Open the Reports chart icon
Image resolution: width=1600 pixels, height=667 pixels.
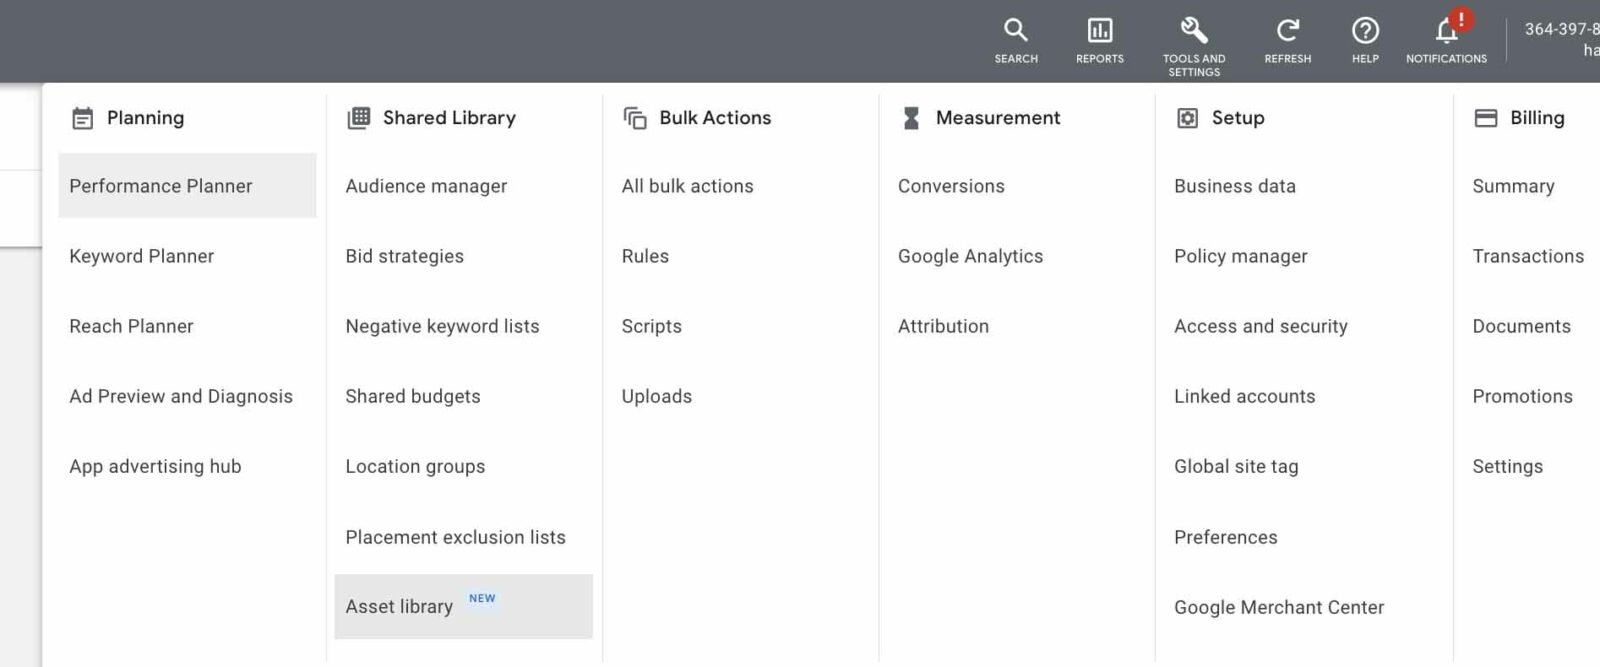(1099, 30)
